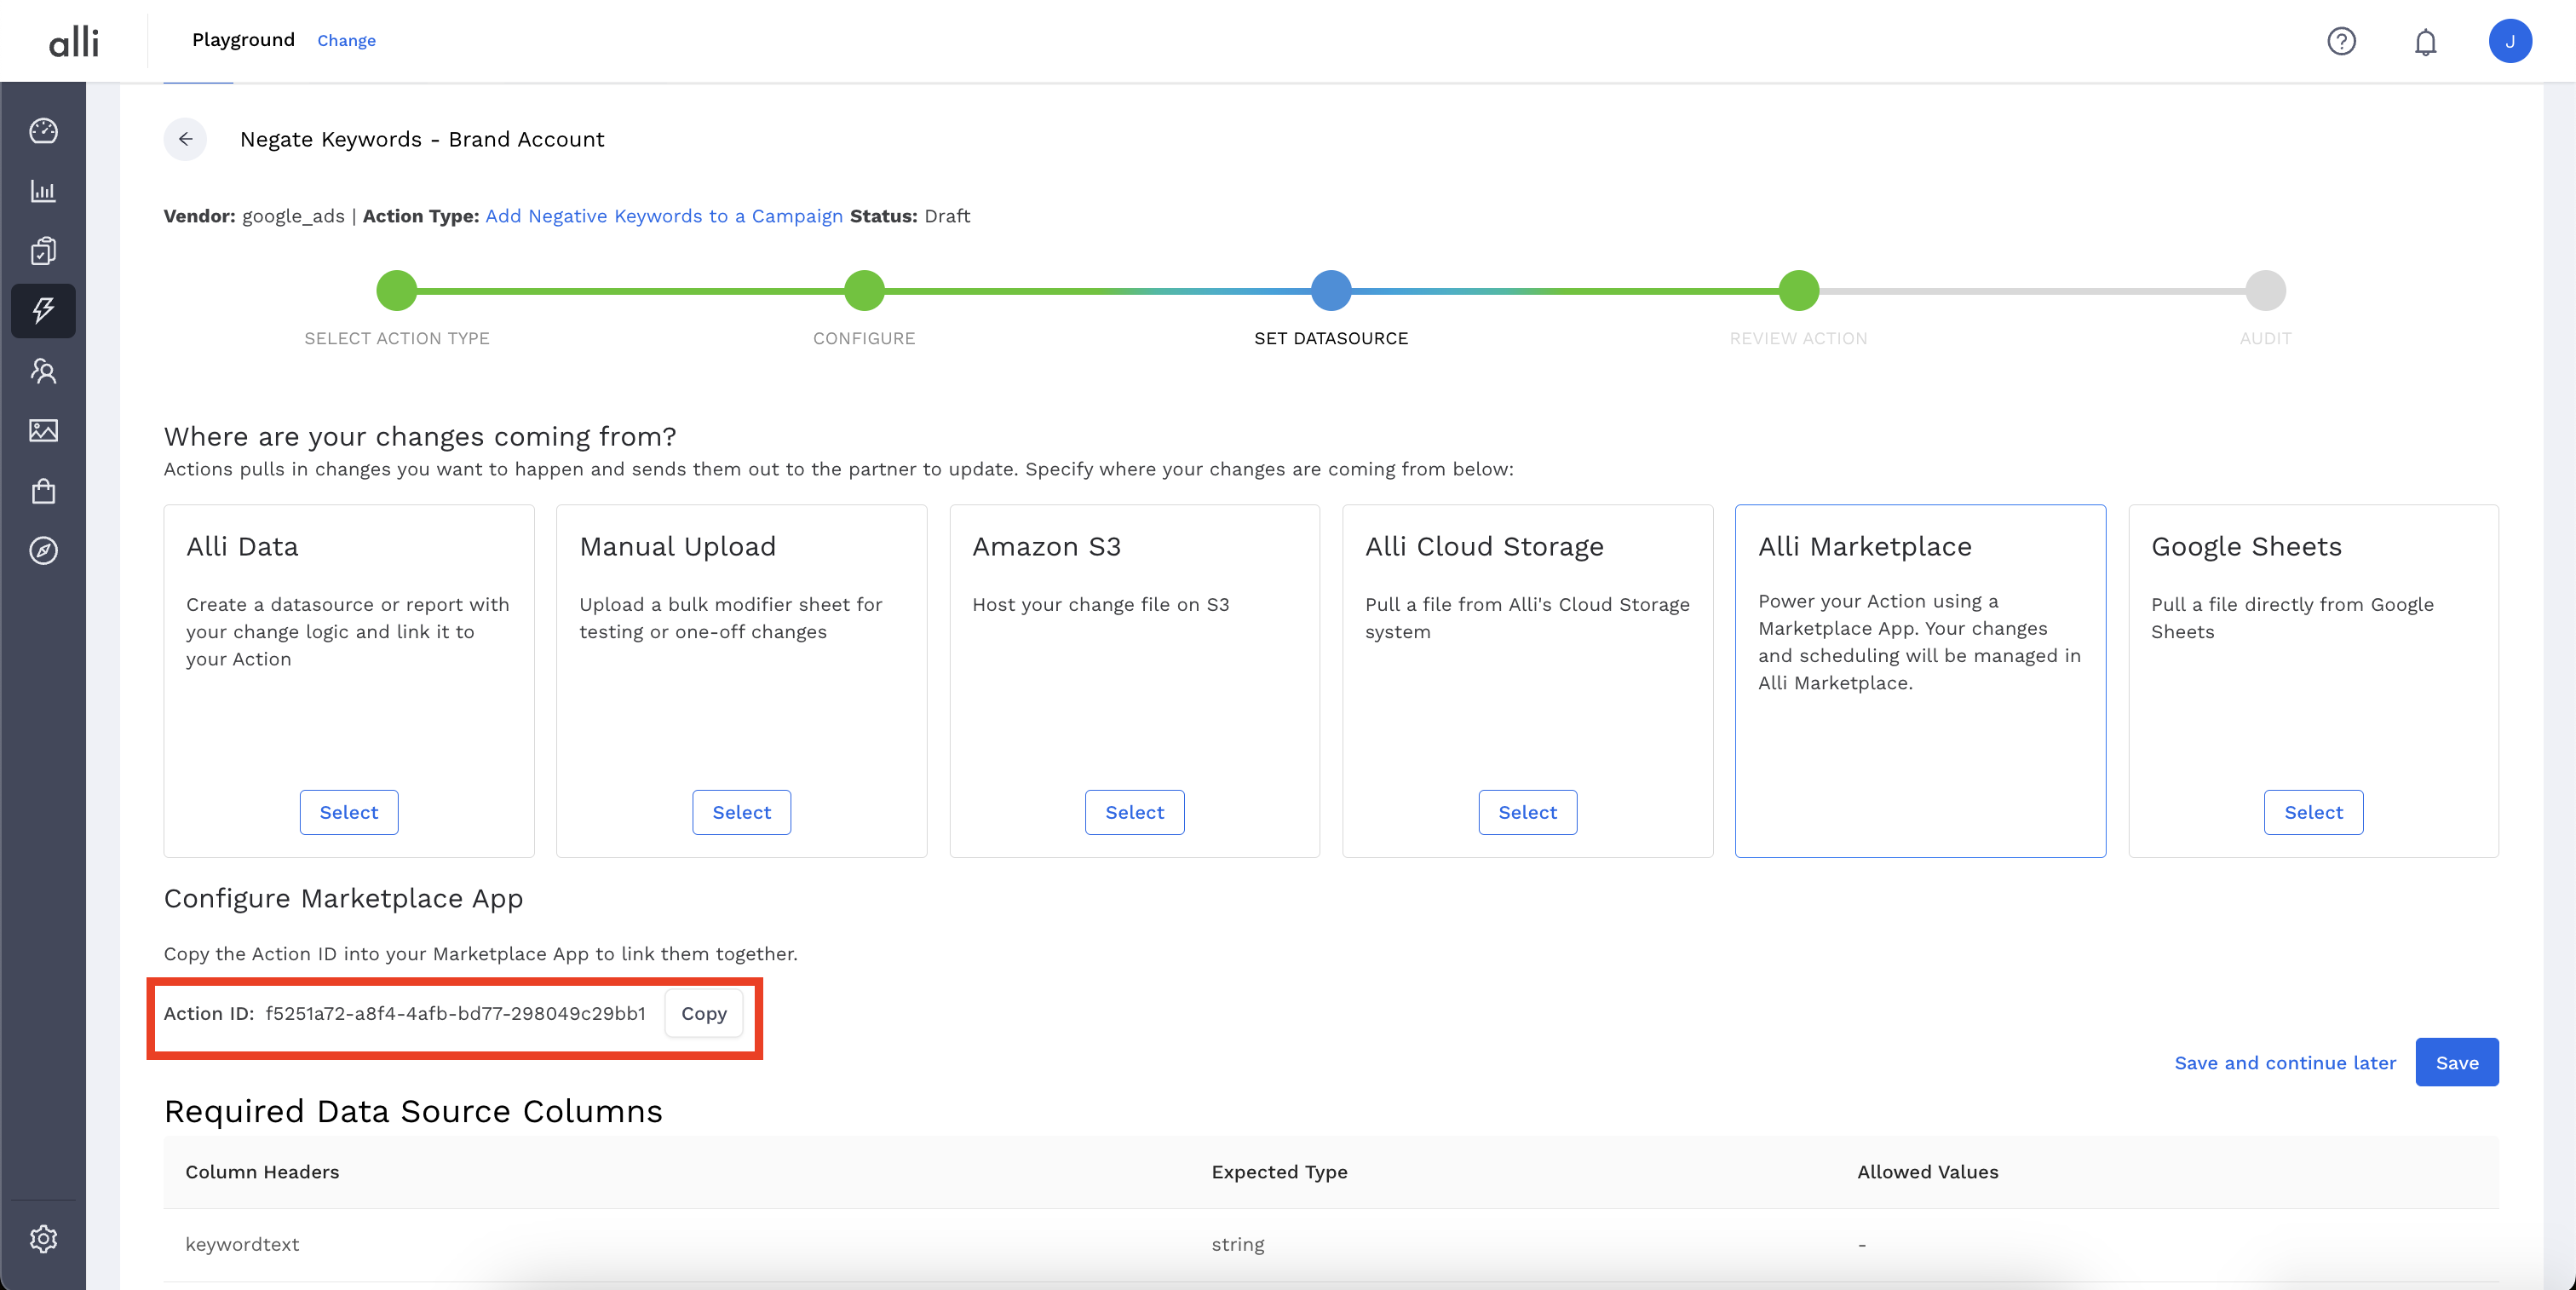Click Save and continue later
Viewport: 2576px width, 1290px height.
click(x=2284, y=1062)
